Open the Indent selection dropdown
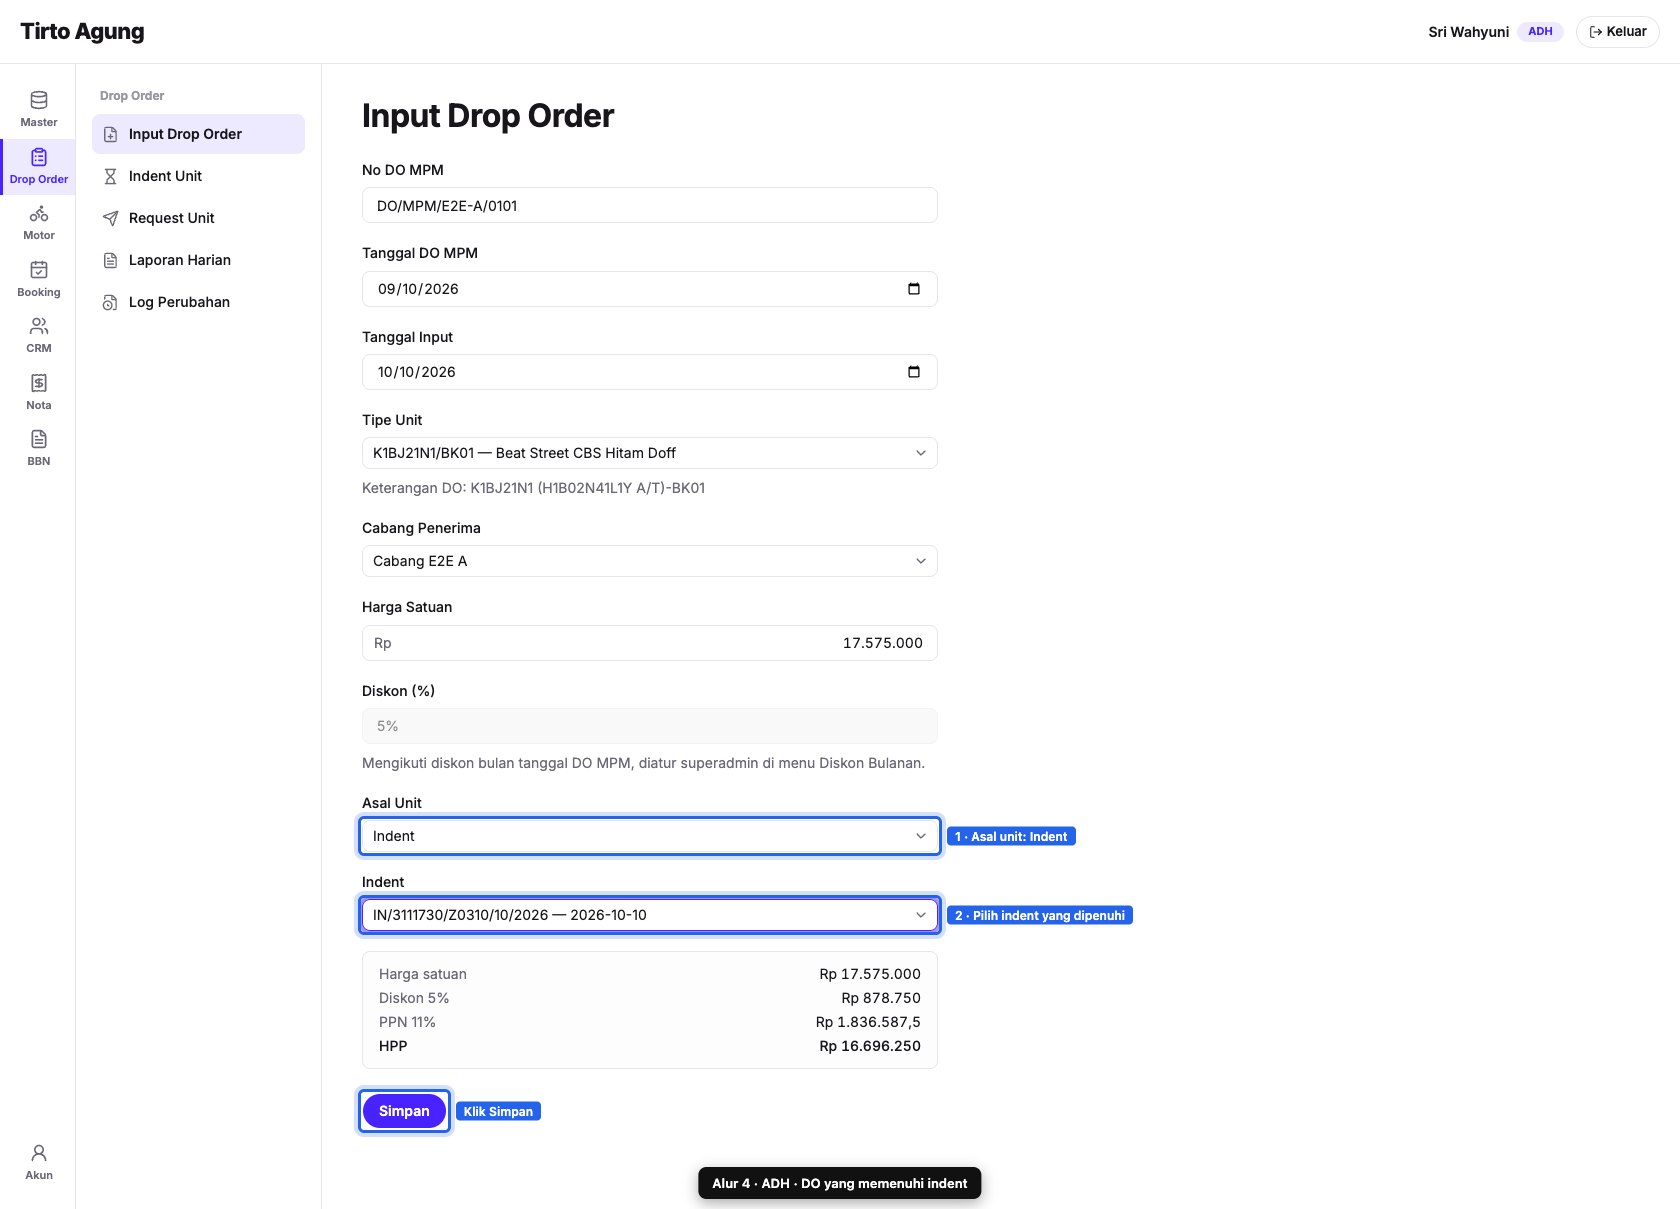 click(x=650, y=915)
